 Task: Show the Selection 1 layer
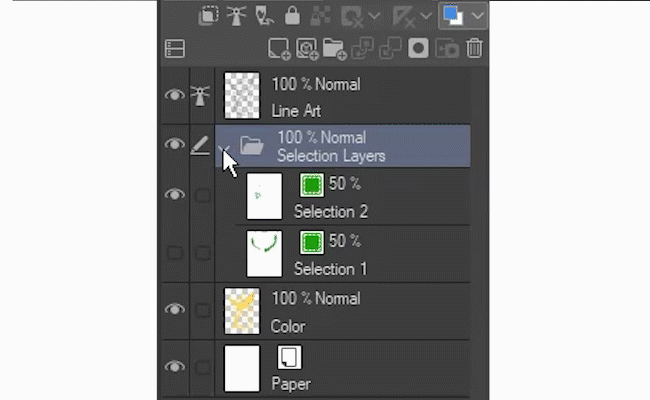coord(175,253)
